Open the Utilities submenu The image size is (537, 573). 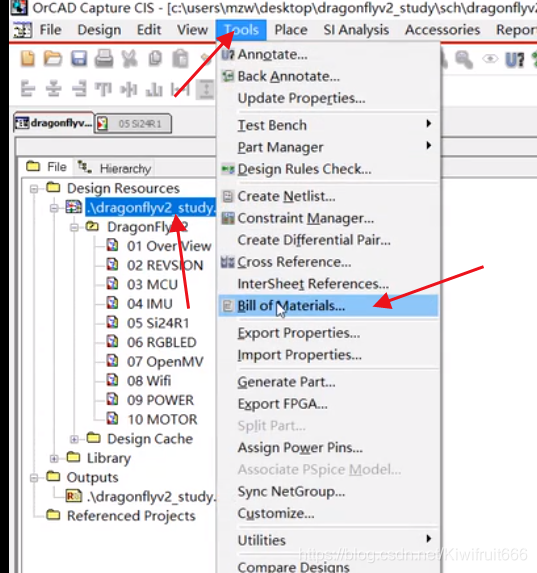(x=329, y=540)
